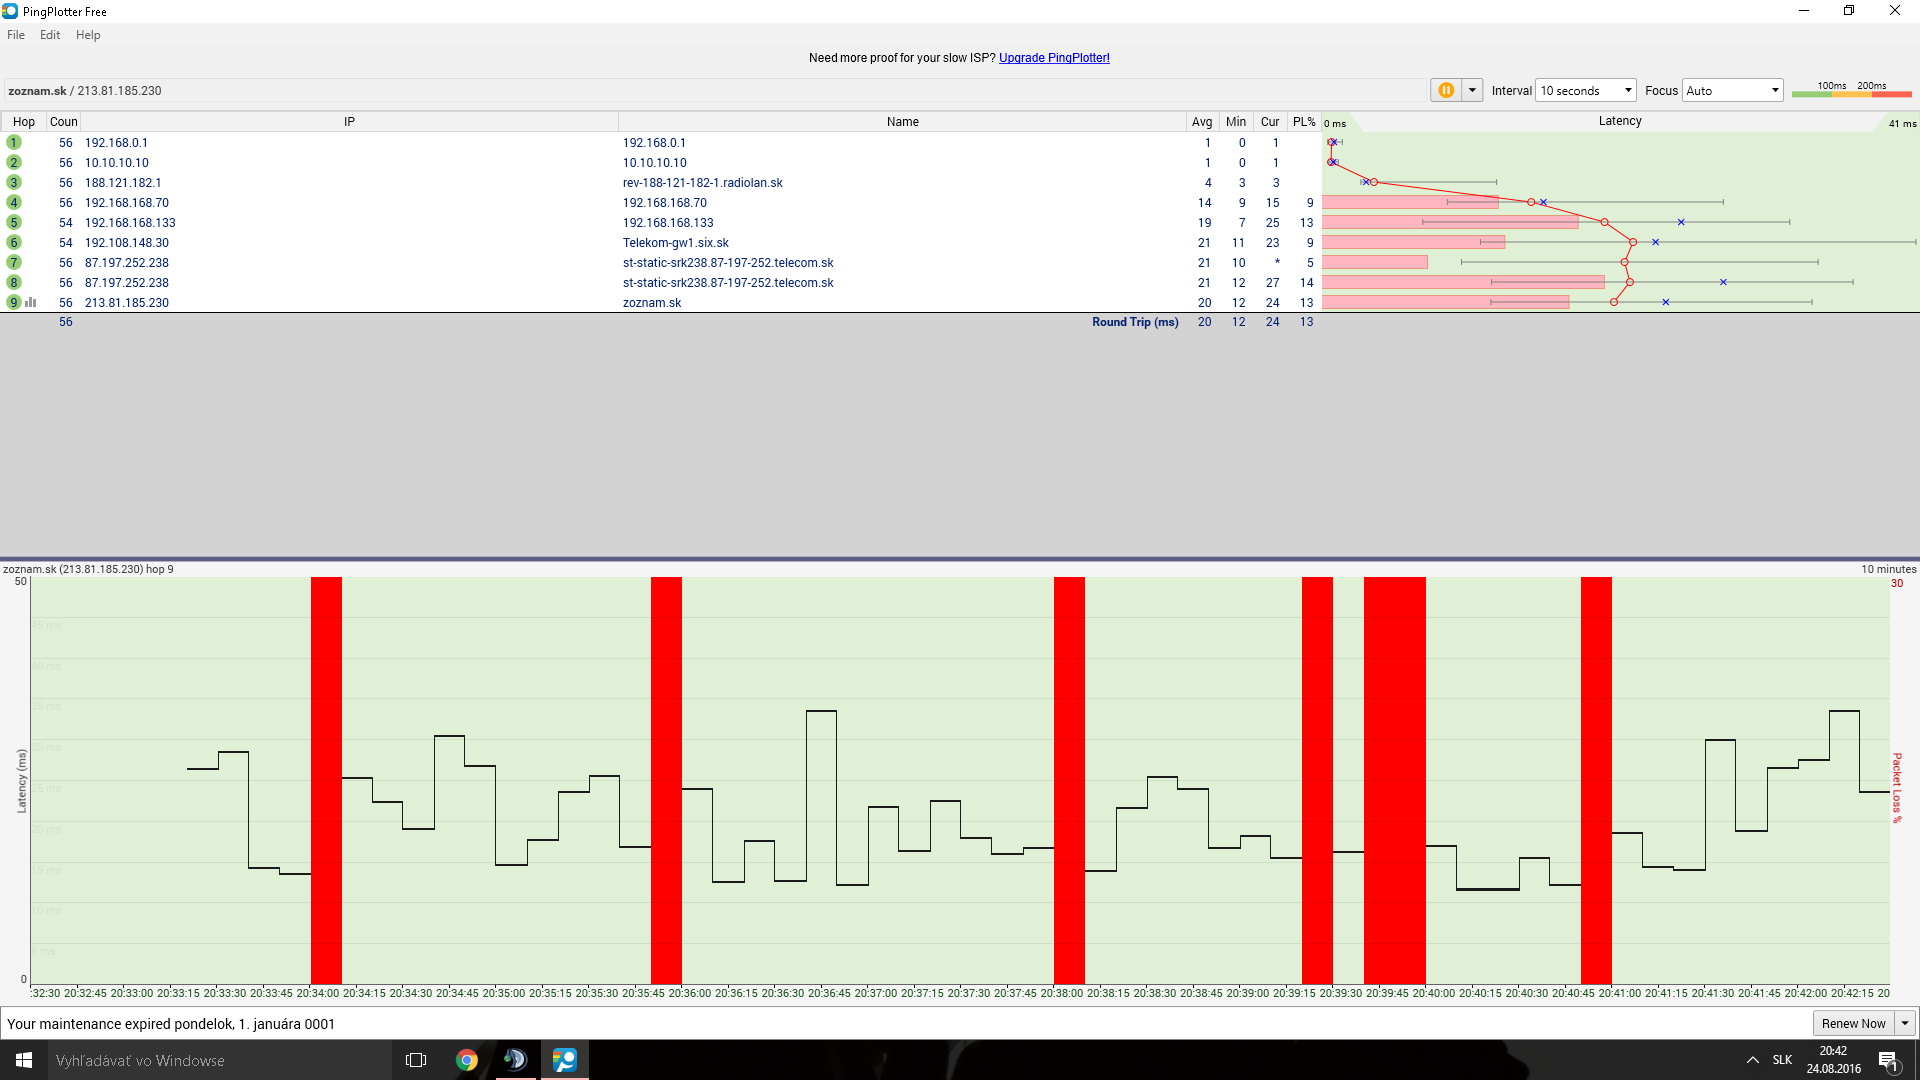1920x1080 pixels.
Task: Open Chrome from the taskbar
Action: (x=467, y=1060)
